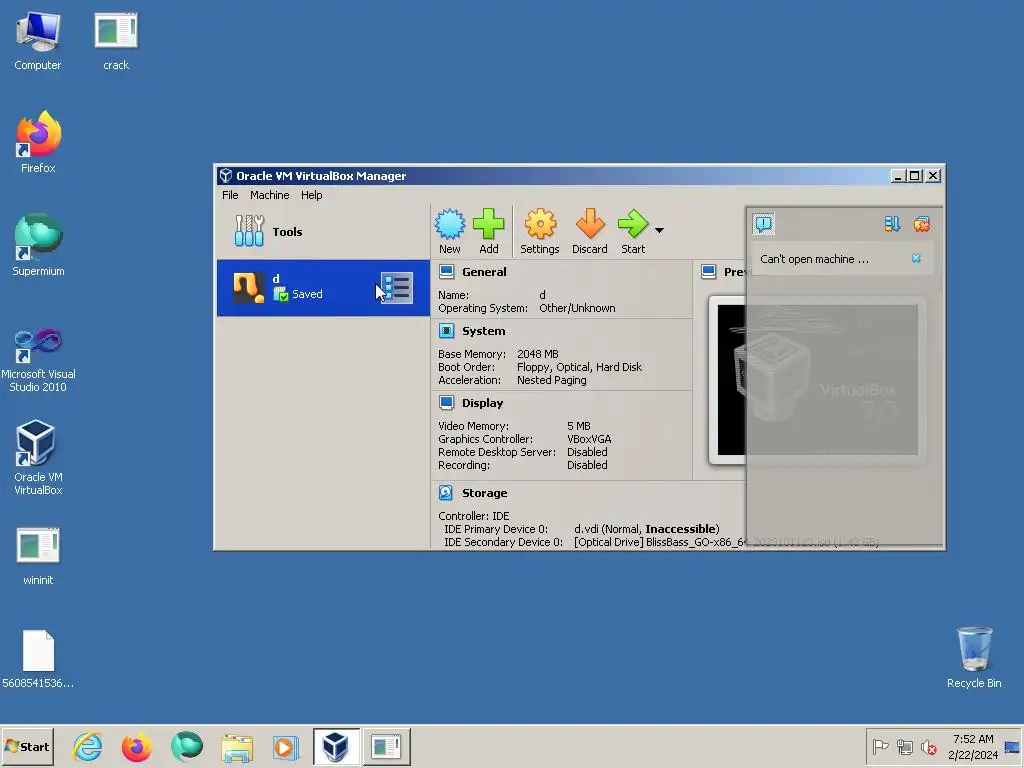Clear all notifications with the delete-all icon

coord(921,224)
